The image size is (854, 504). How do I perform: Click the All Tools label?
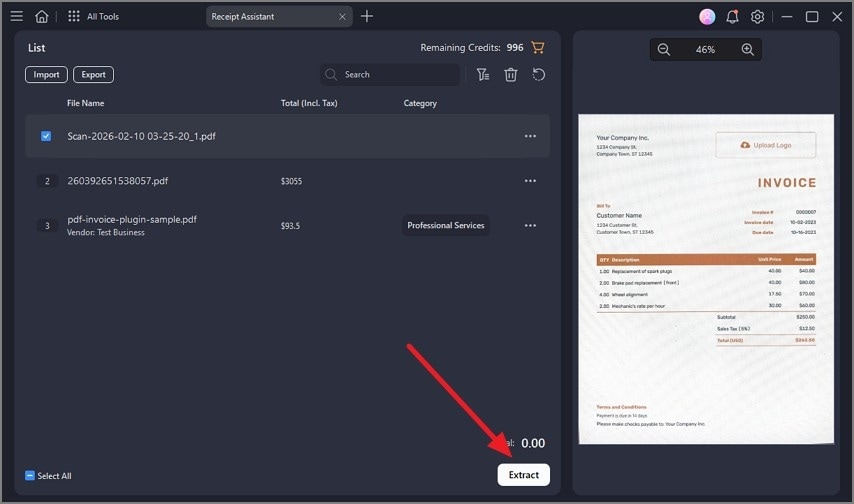coord(103,17)
